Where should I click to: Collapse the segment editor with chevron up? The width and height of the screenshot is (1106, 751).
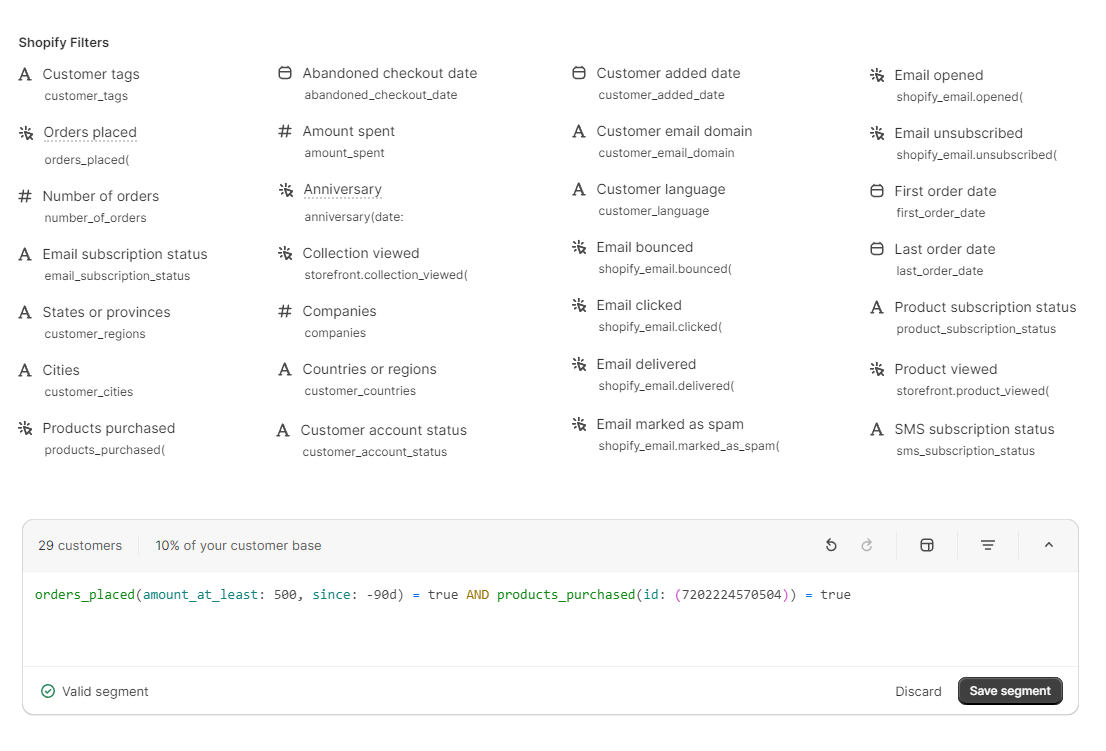[x=1049, y=545]
